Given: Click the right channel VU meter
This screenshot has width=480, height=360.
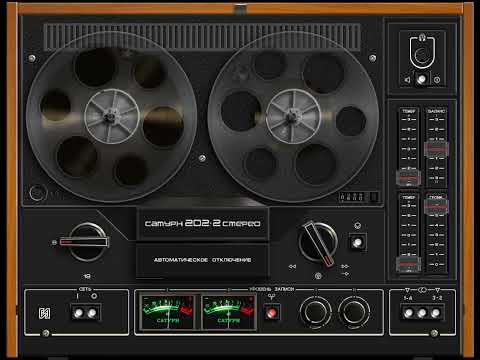Looking at the screenshot, I should pyautogui.click(x=229, y=312).
